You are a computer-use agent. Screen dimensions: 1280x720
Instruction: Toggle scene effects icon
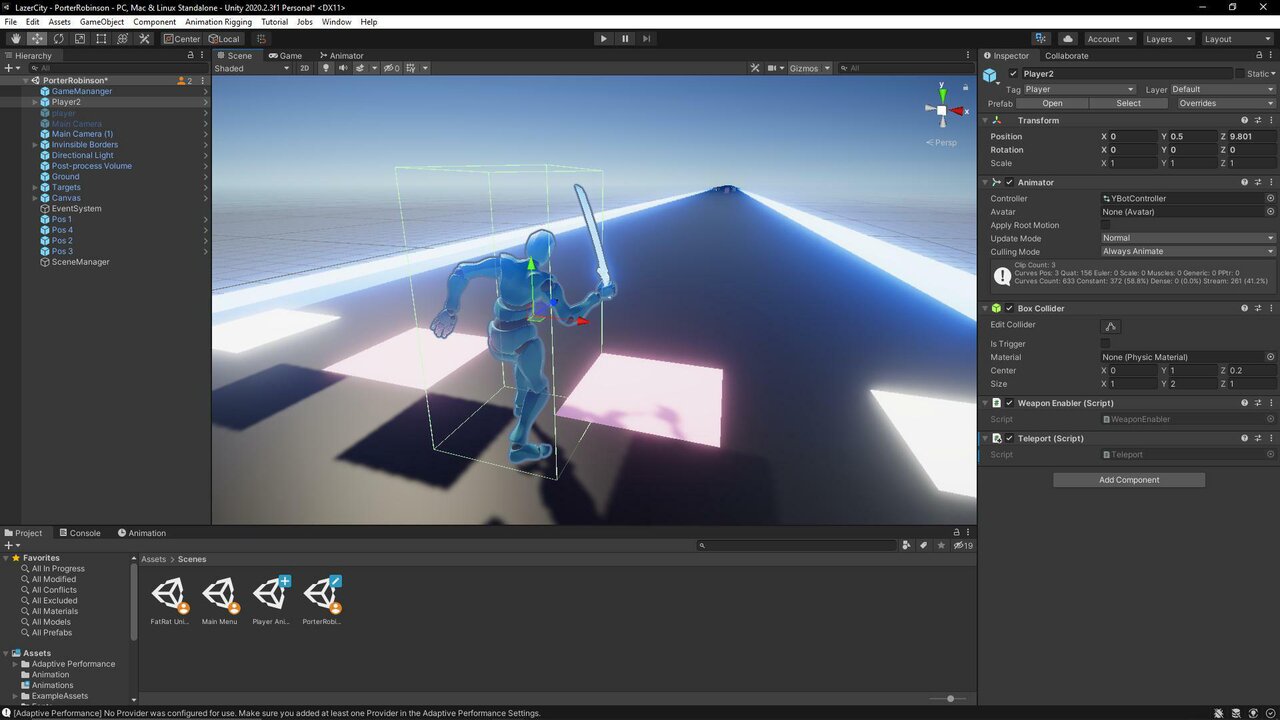pos(361,68)
